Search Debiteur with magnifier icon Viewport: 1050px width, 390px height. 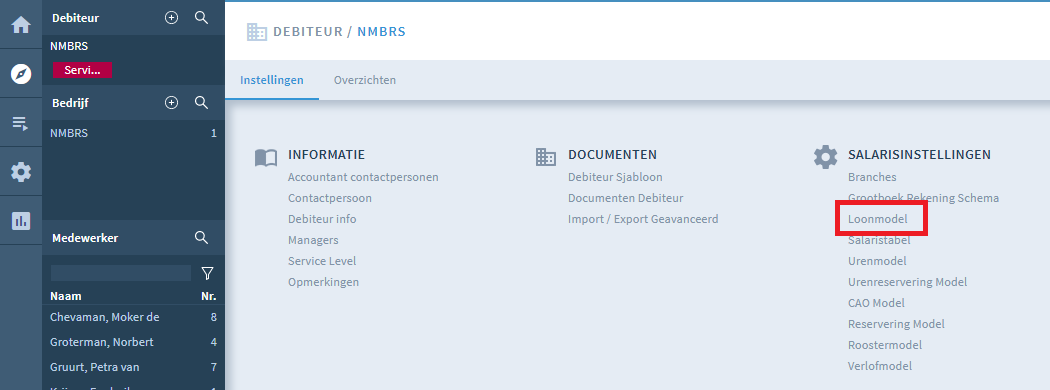[x=201, y=18]
